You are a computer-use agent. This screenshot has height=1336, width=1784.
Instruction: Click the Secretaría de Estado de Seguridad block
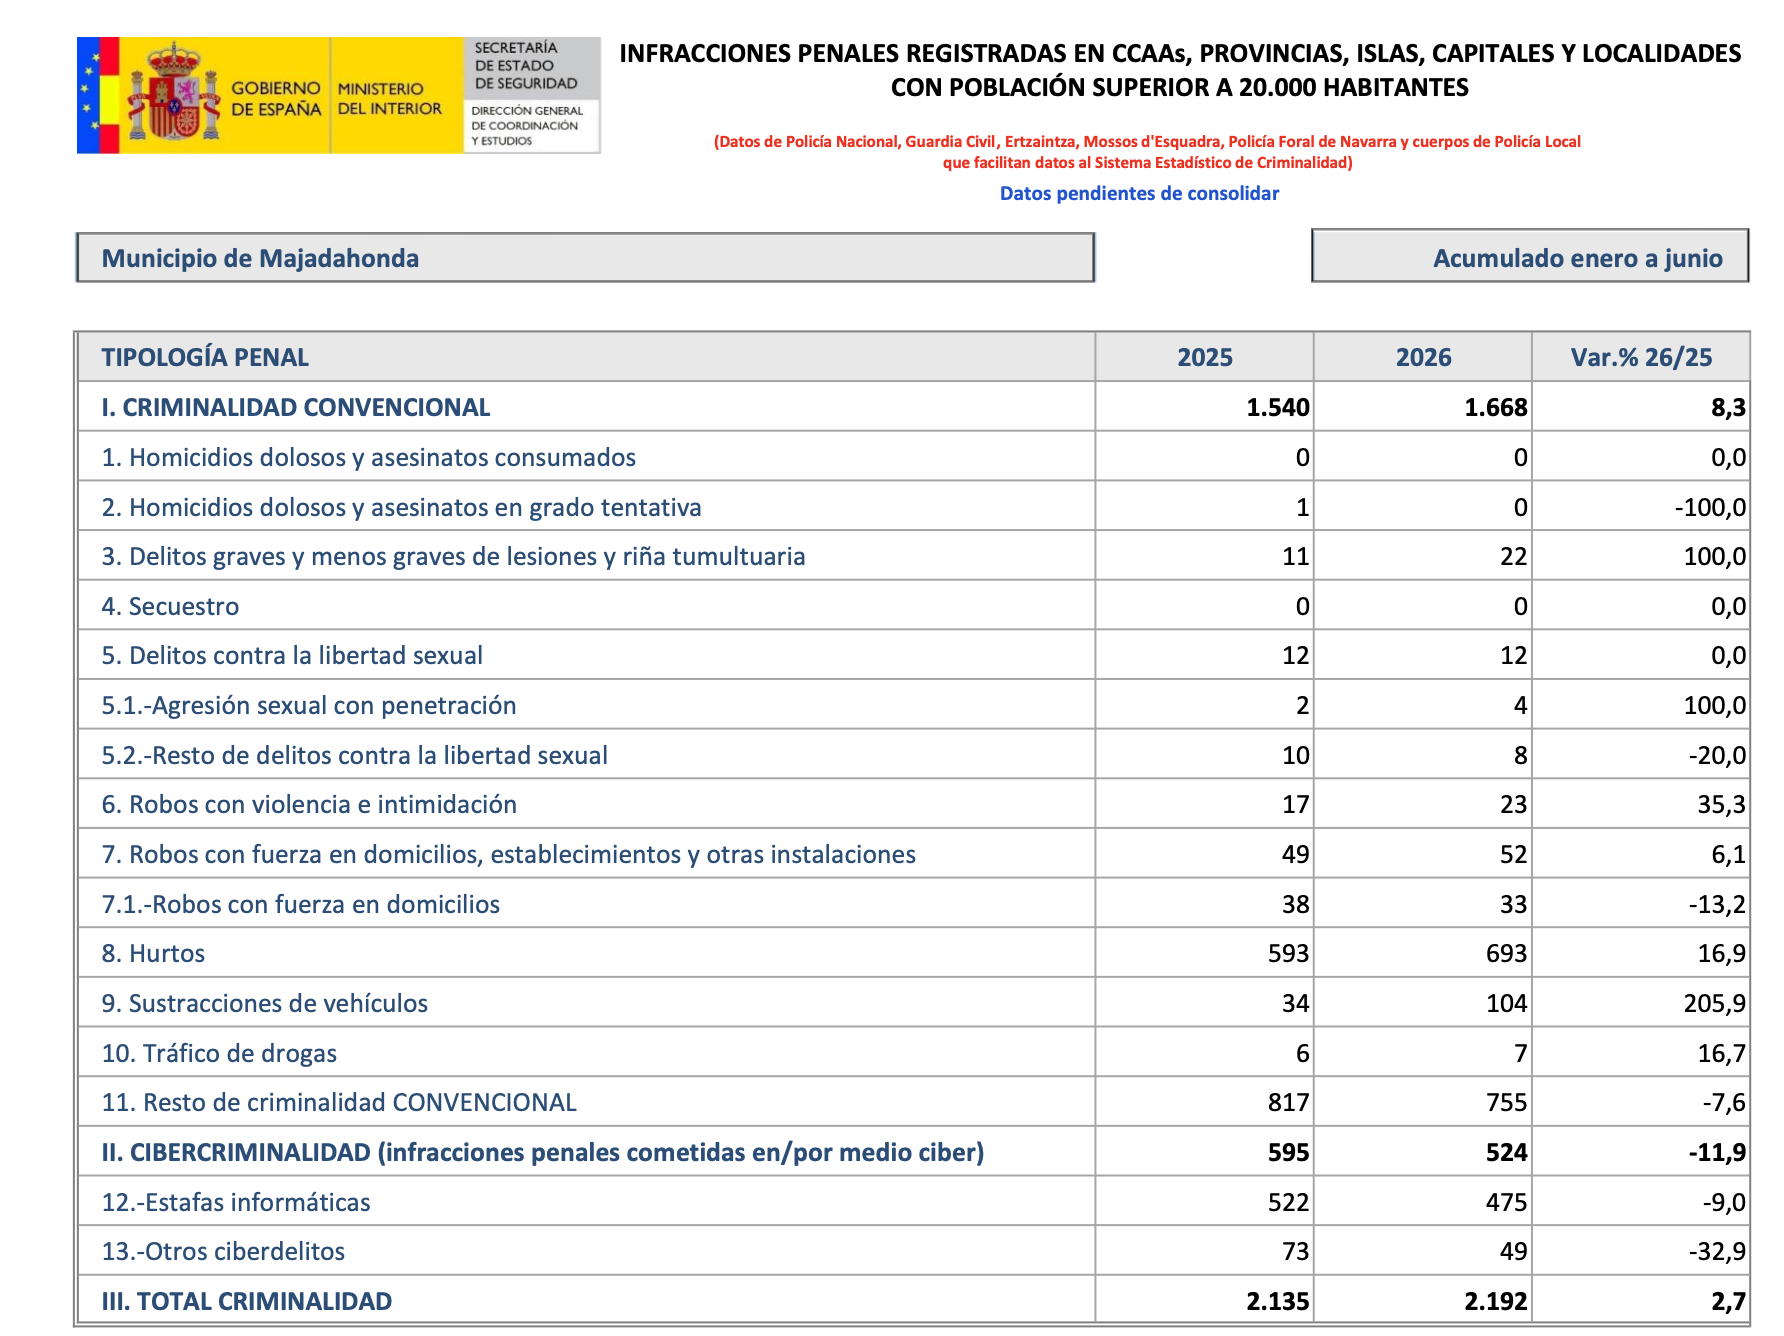[x=532, y=95]
